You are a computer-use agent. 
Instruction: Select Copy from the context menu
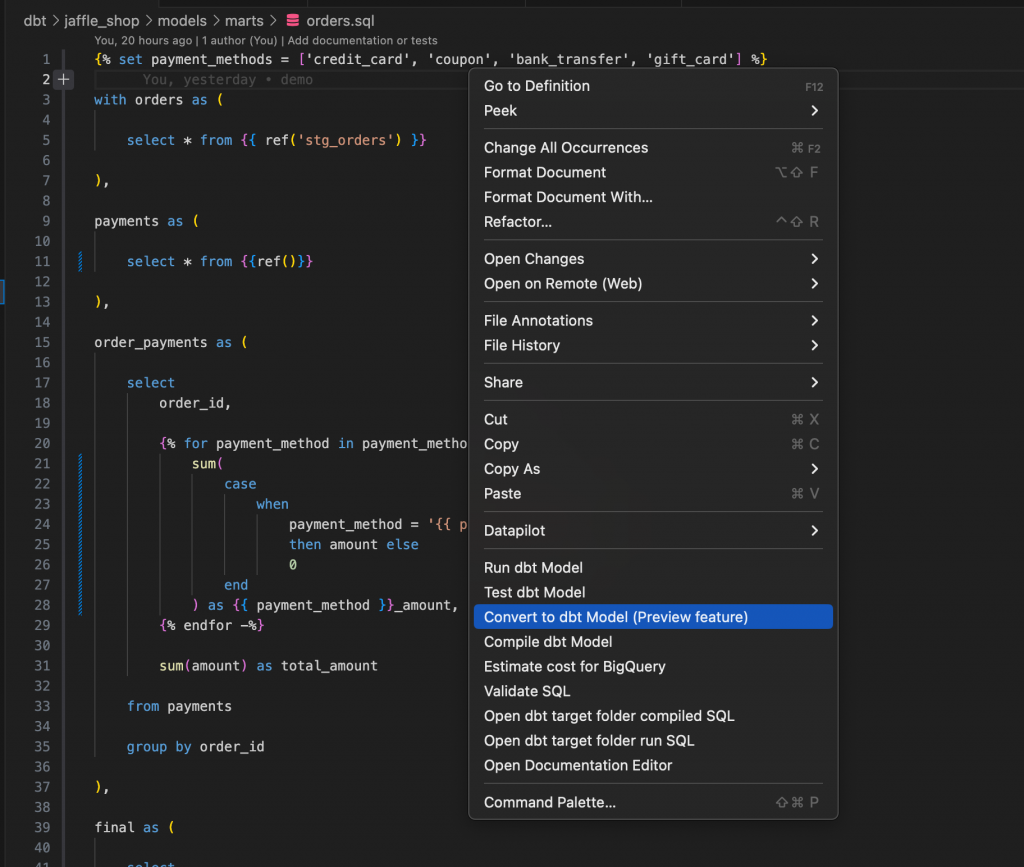click(x=653, y=445)
